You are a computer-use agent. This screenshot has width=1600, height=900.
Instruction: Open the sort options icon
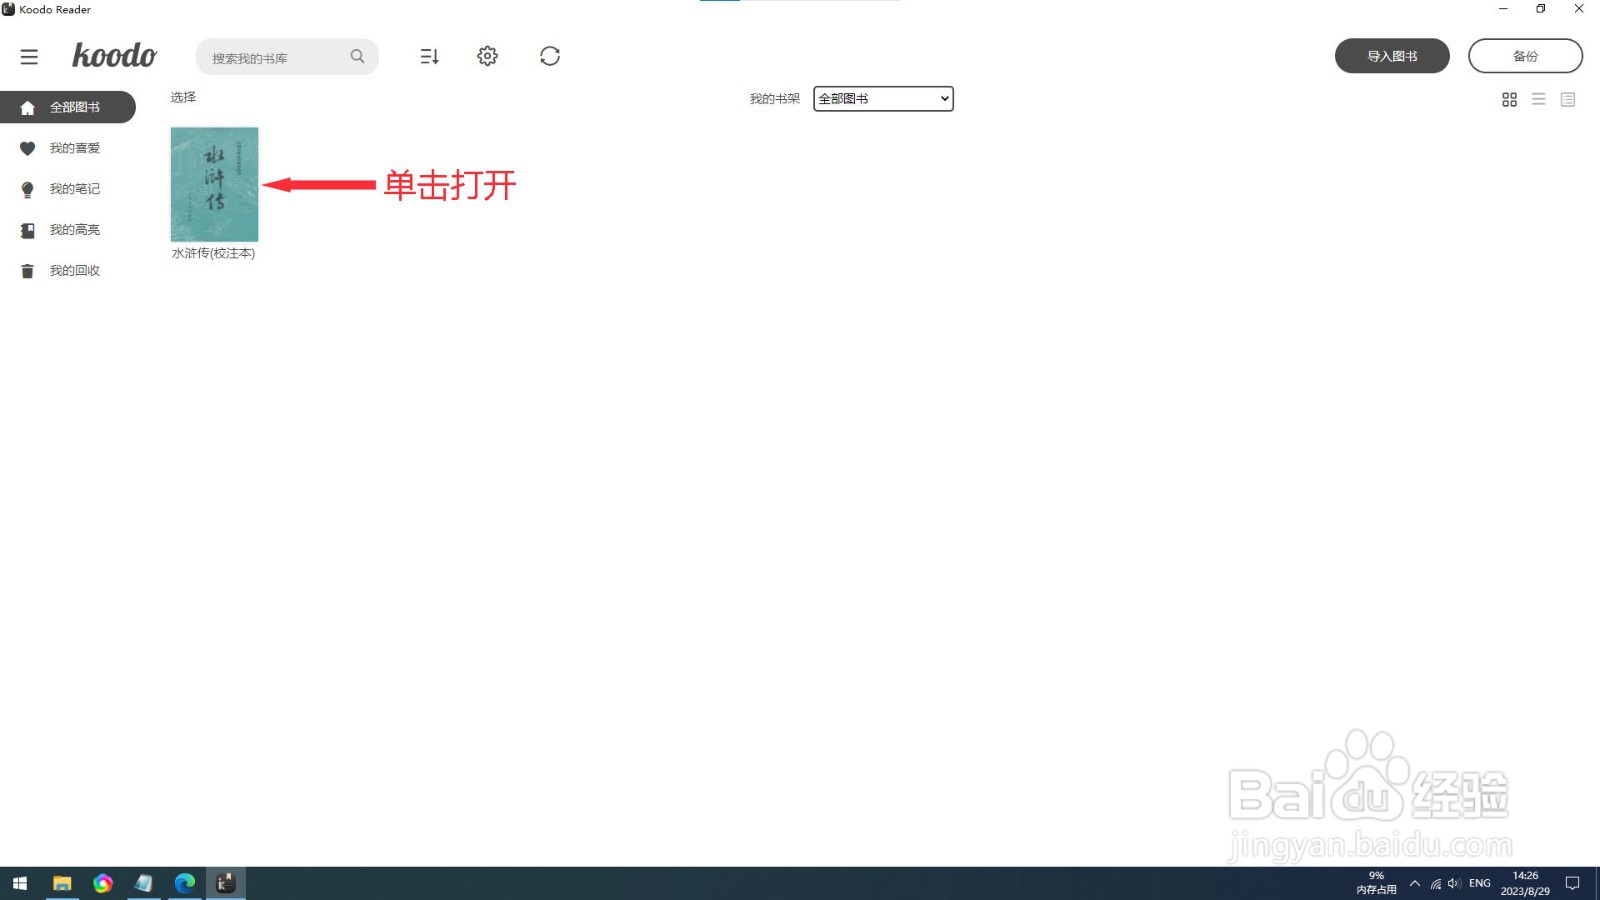[429, 56]
